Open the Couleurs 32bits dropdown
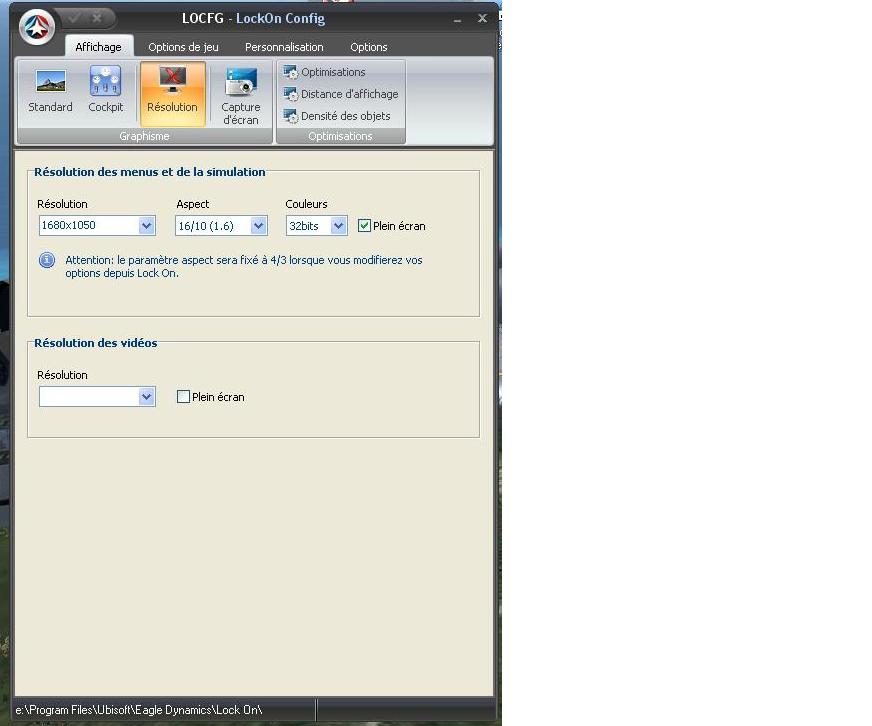Image resolution: width=872 pixels, height=726 pixels. click(338, 226)
